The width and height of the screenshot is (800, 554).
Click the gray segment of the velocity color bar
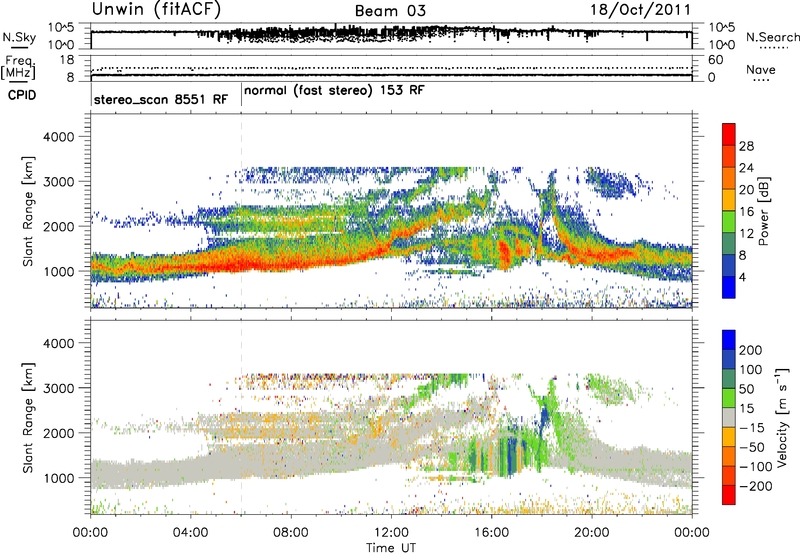pyautogui.click(x=729, y=417)
